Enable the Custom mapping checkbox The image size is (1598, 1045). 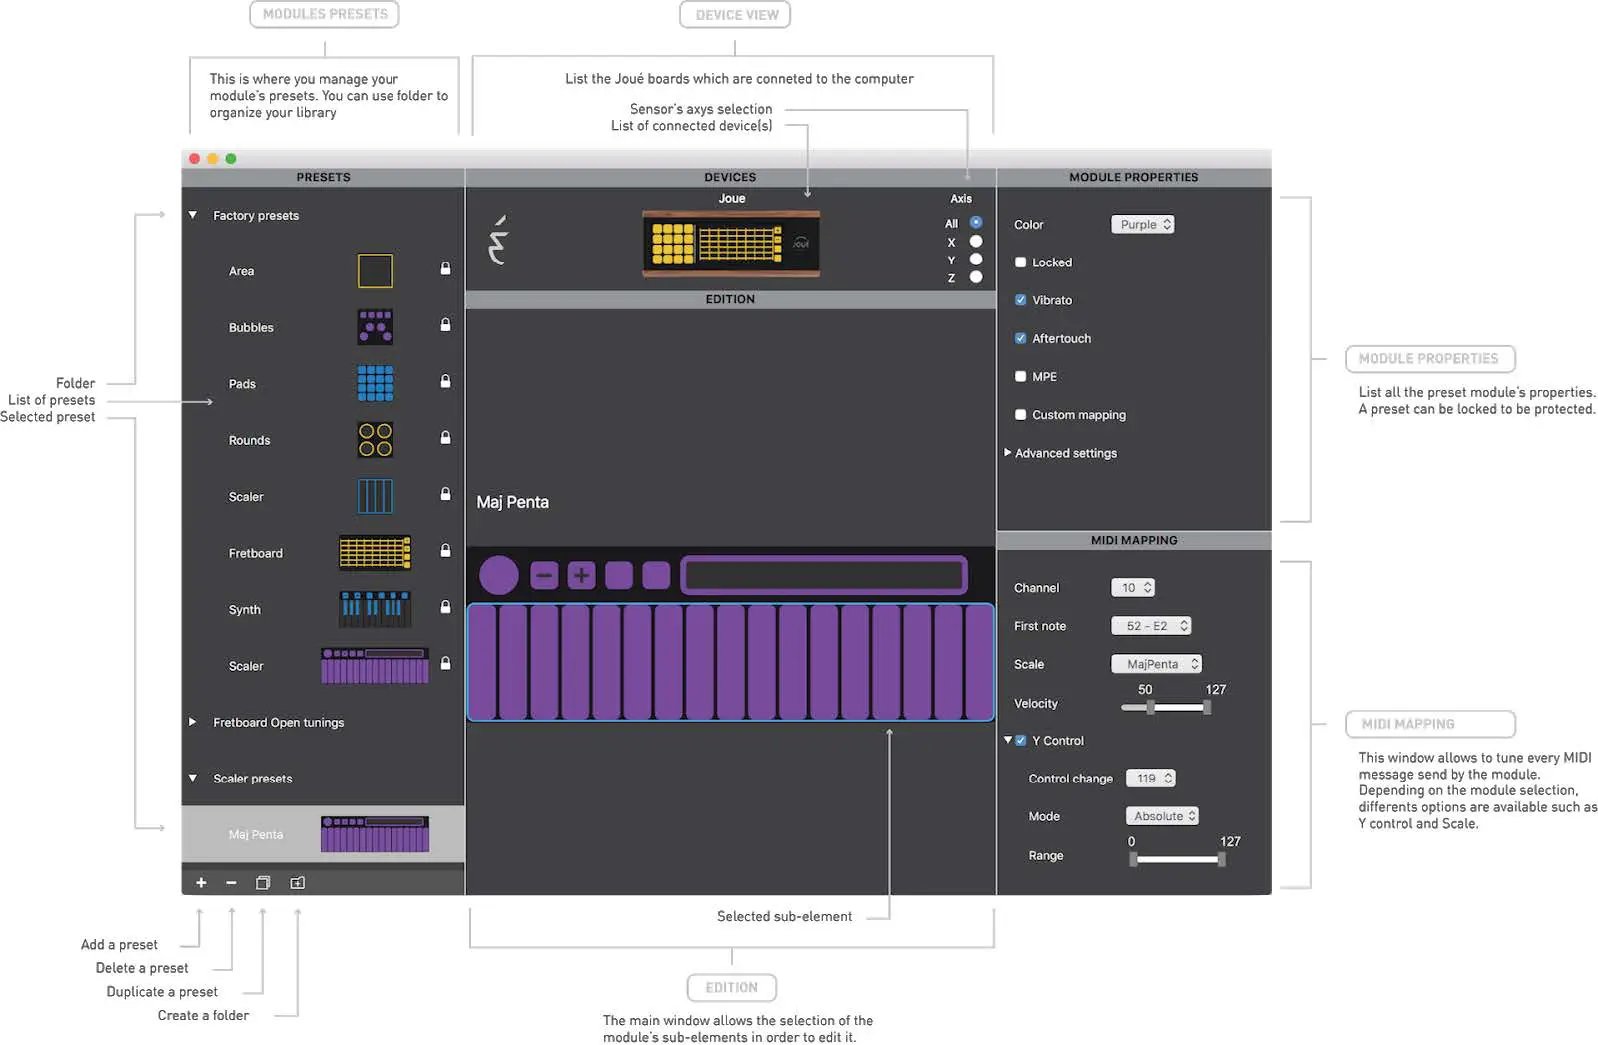point(1020,414)
